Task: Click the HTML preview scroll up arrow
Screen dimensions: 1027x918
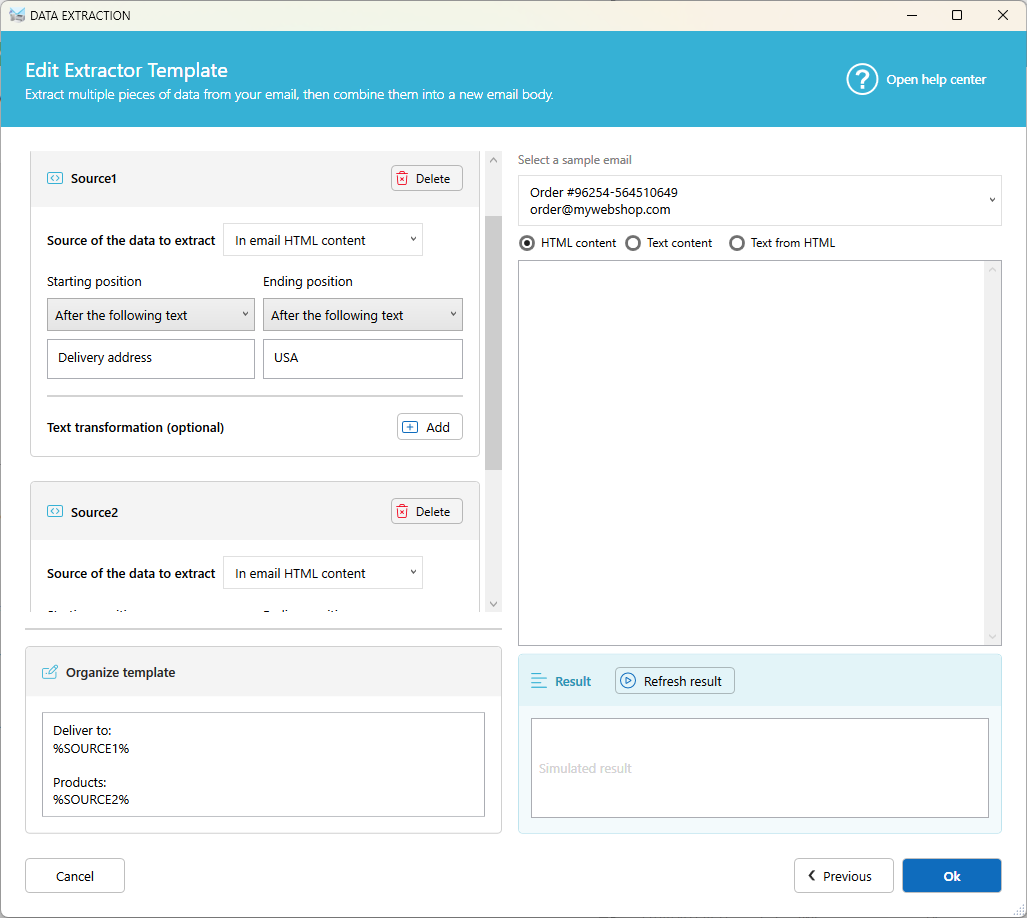Action: tap(992, 270)
